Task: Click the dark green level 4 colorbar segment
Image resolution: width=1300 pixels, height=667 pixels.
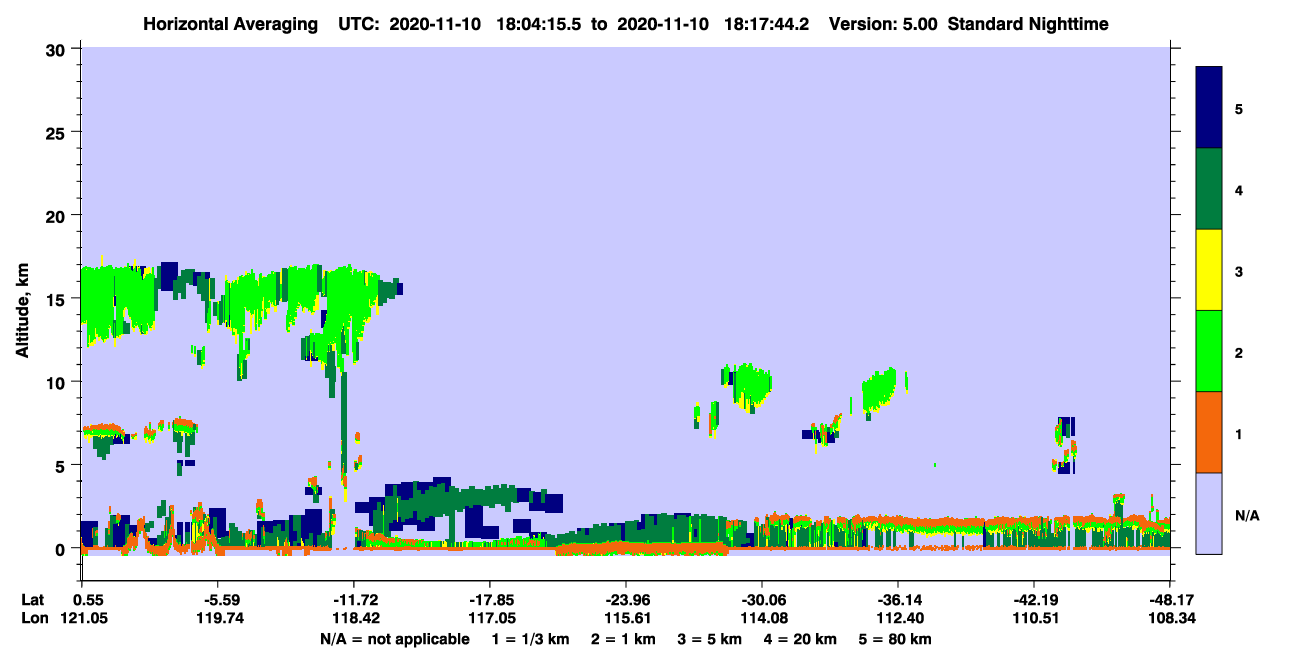Action: pyautogui.click(x=1209, y=189)
